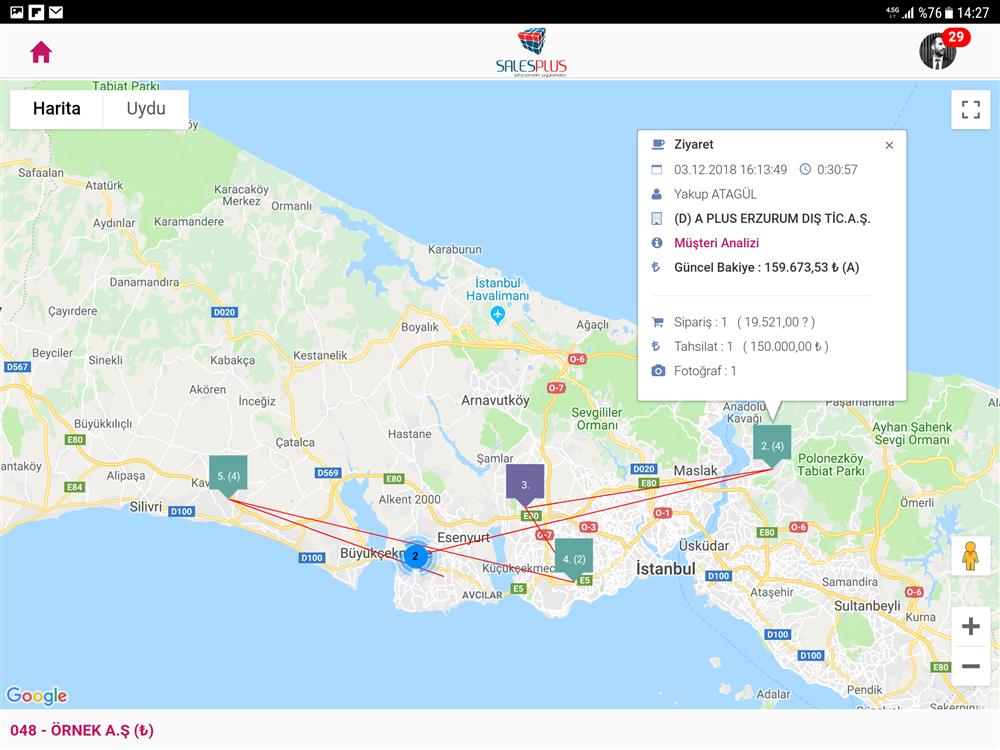Open the user profile avatar
Screen dimensions: 1000x750
(x=938, y=51)
